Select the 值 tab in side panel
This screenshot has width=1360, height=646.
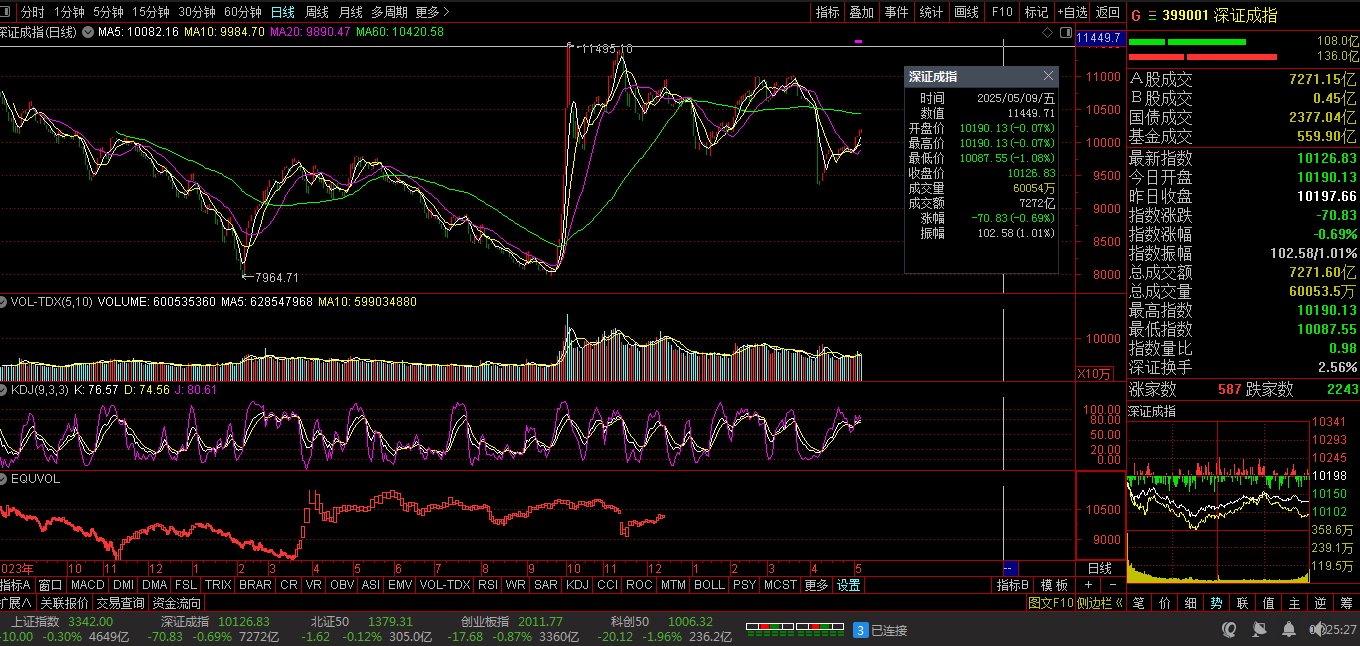pos(1267,603)
